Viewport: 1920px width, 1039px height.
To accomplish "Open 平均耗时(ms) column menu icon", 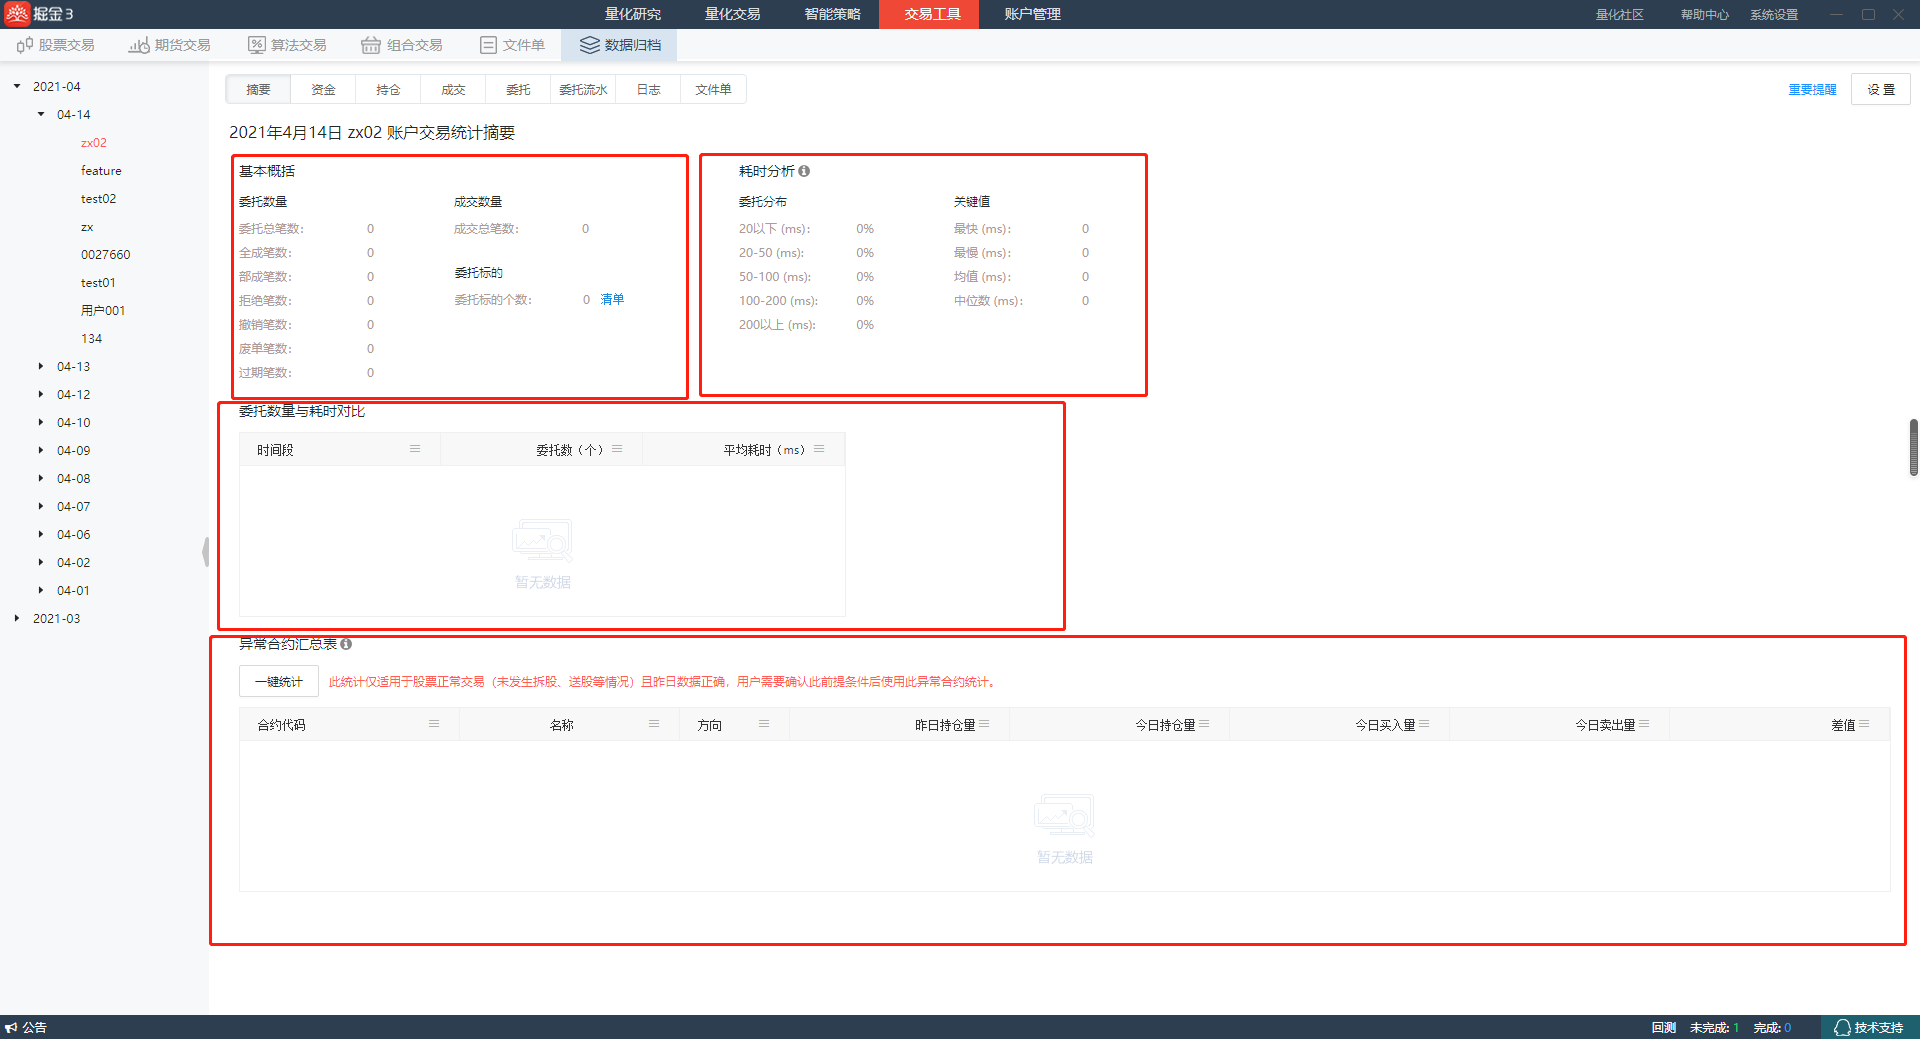I will pos(819,449).
